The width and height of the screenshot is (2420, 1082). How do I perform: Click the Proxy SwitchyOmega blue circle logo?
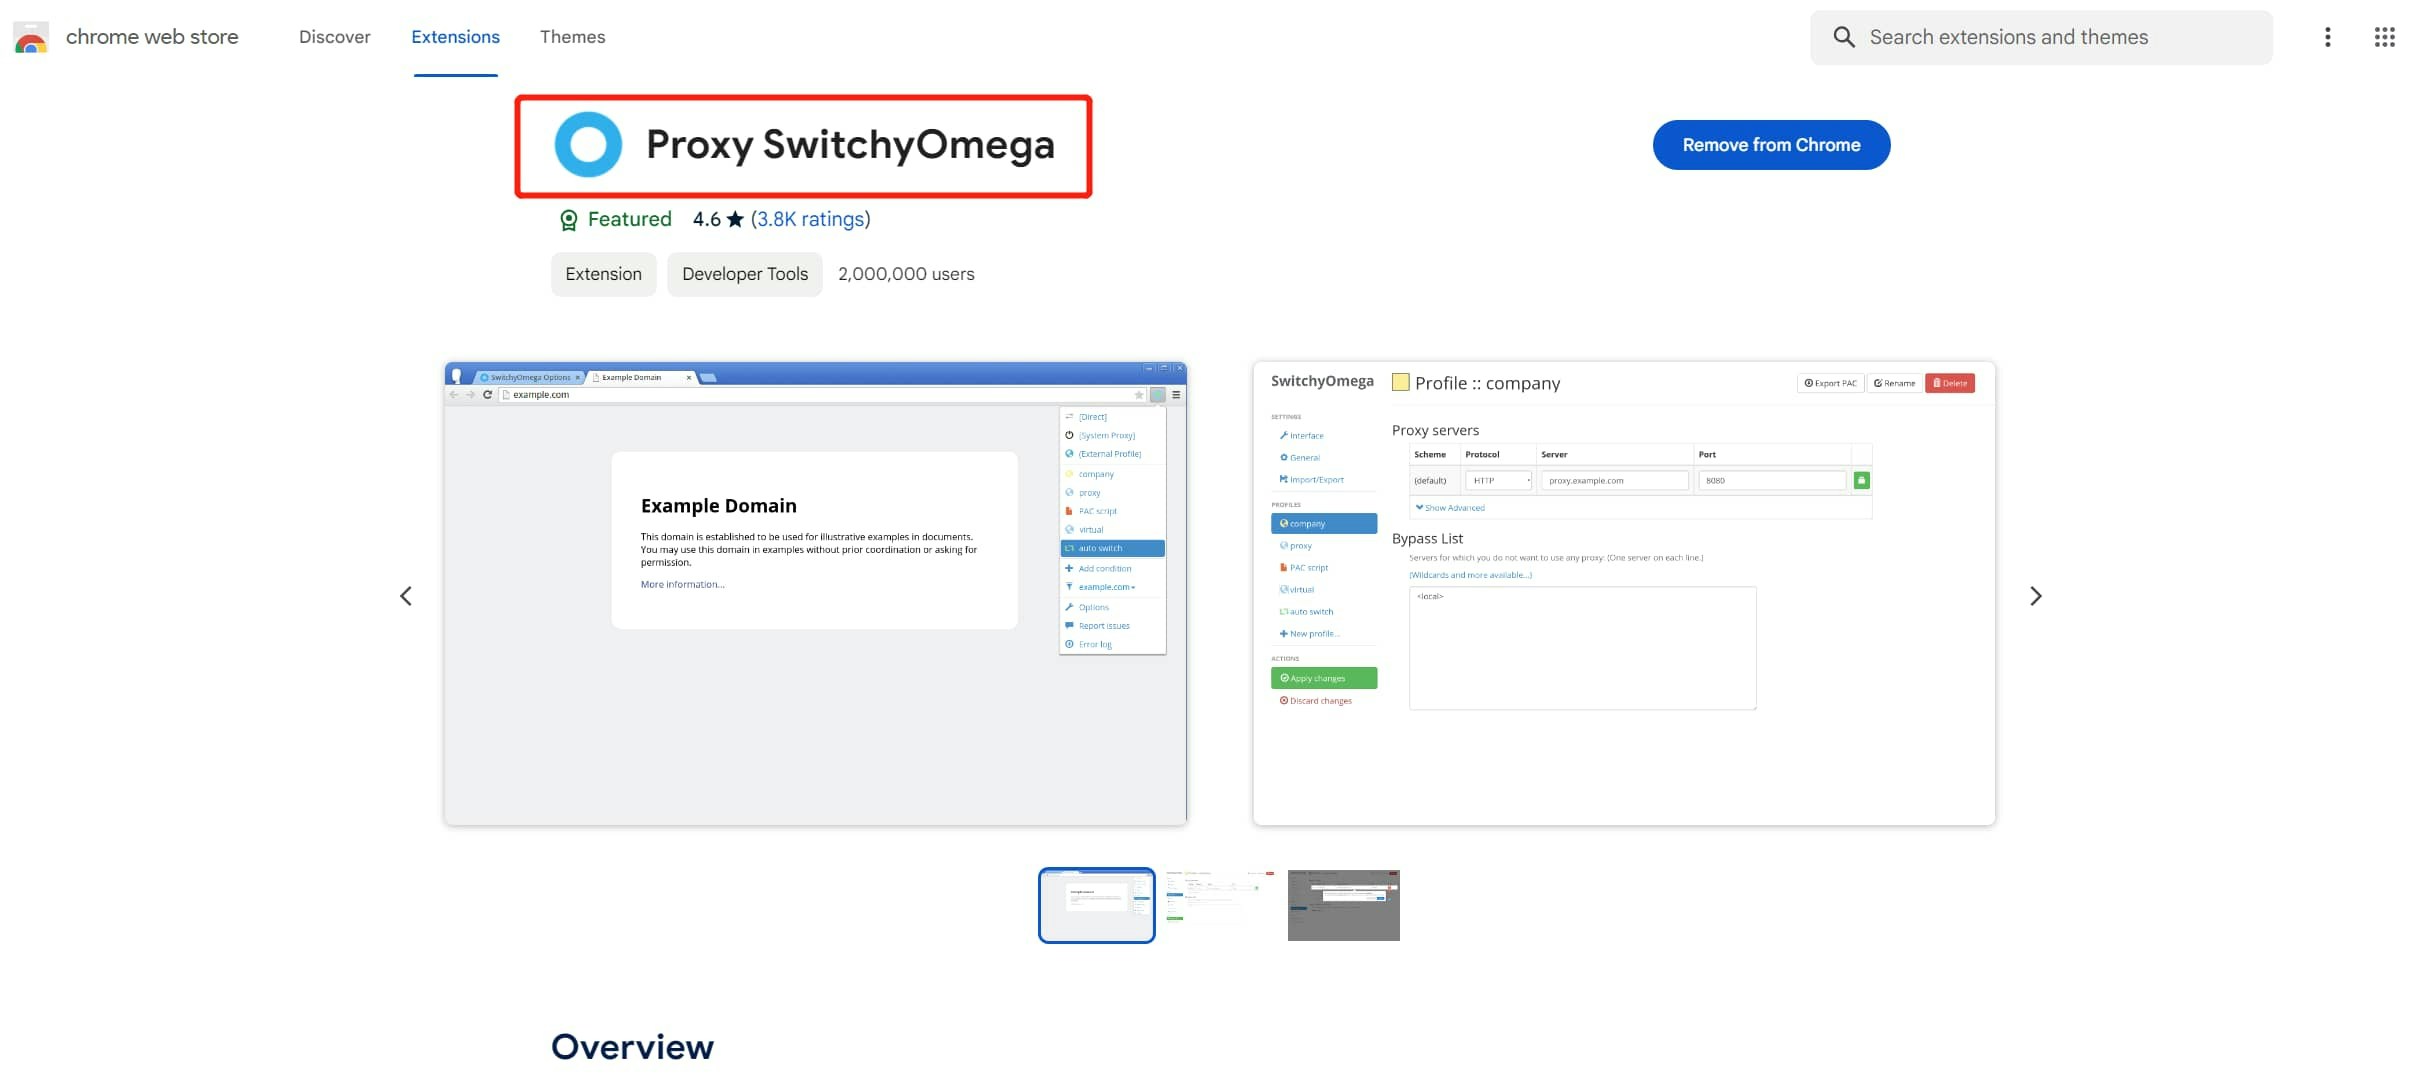point(588,145)
